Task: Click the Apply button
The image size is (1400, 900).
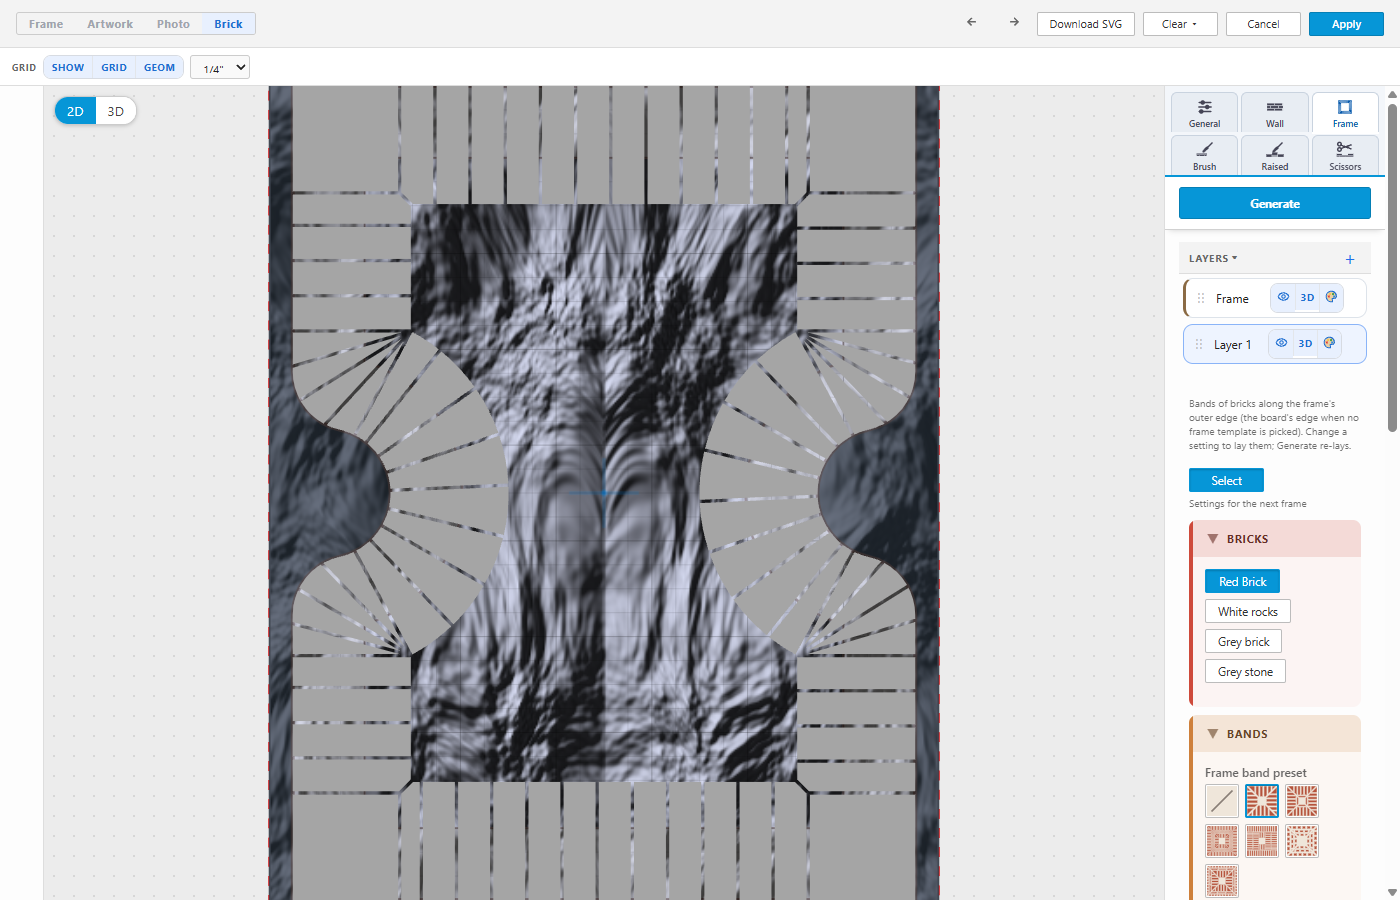Action: [x=1346, y=24]
